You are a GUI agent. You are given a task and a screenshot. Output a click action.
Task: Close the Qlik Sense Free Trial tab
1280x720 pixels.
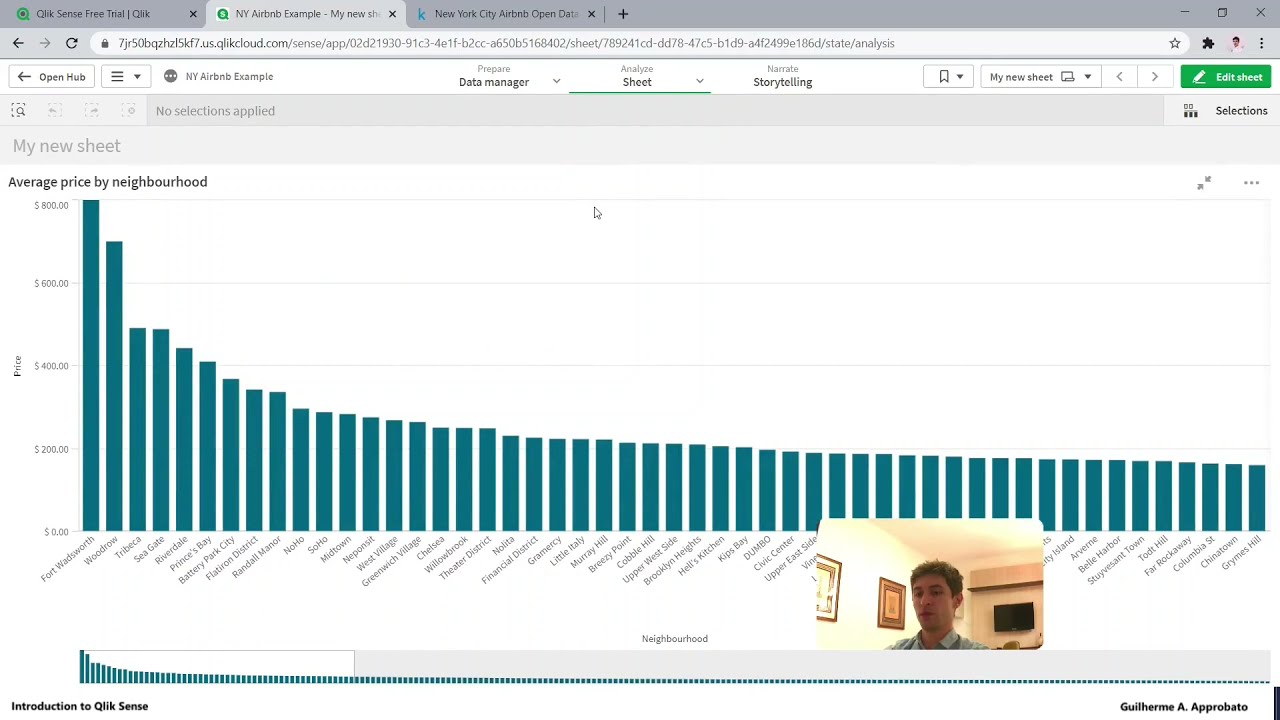click(x=193, y=14)
